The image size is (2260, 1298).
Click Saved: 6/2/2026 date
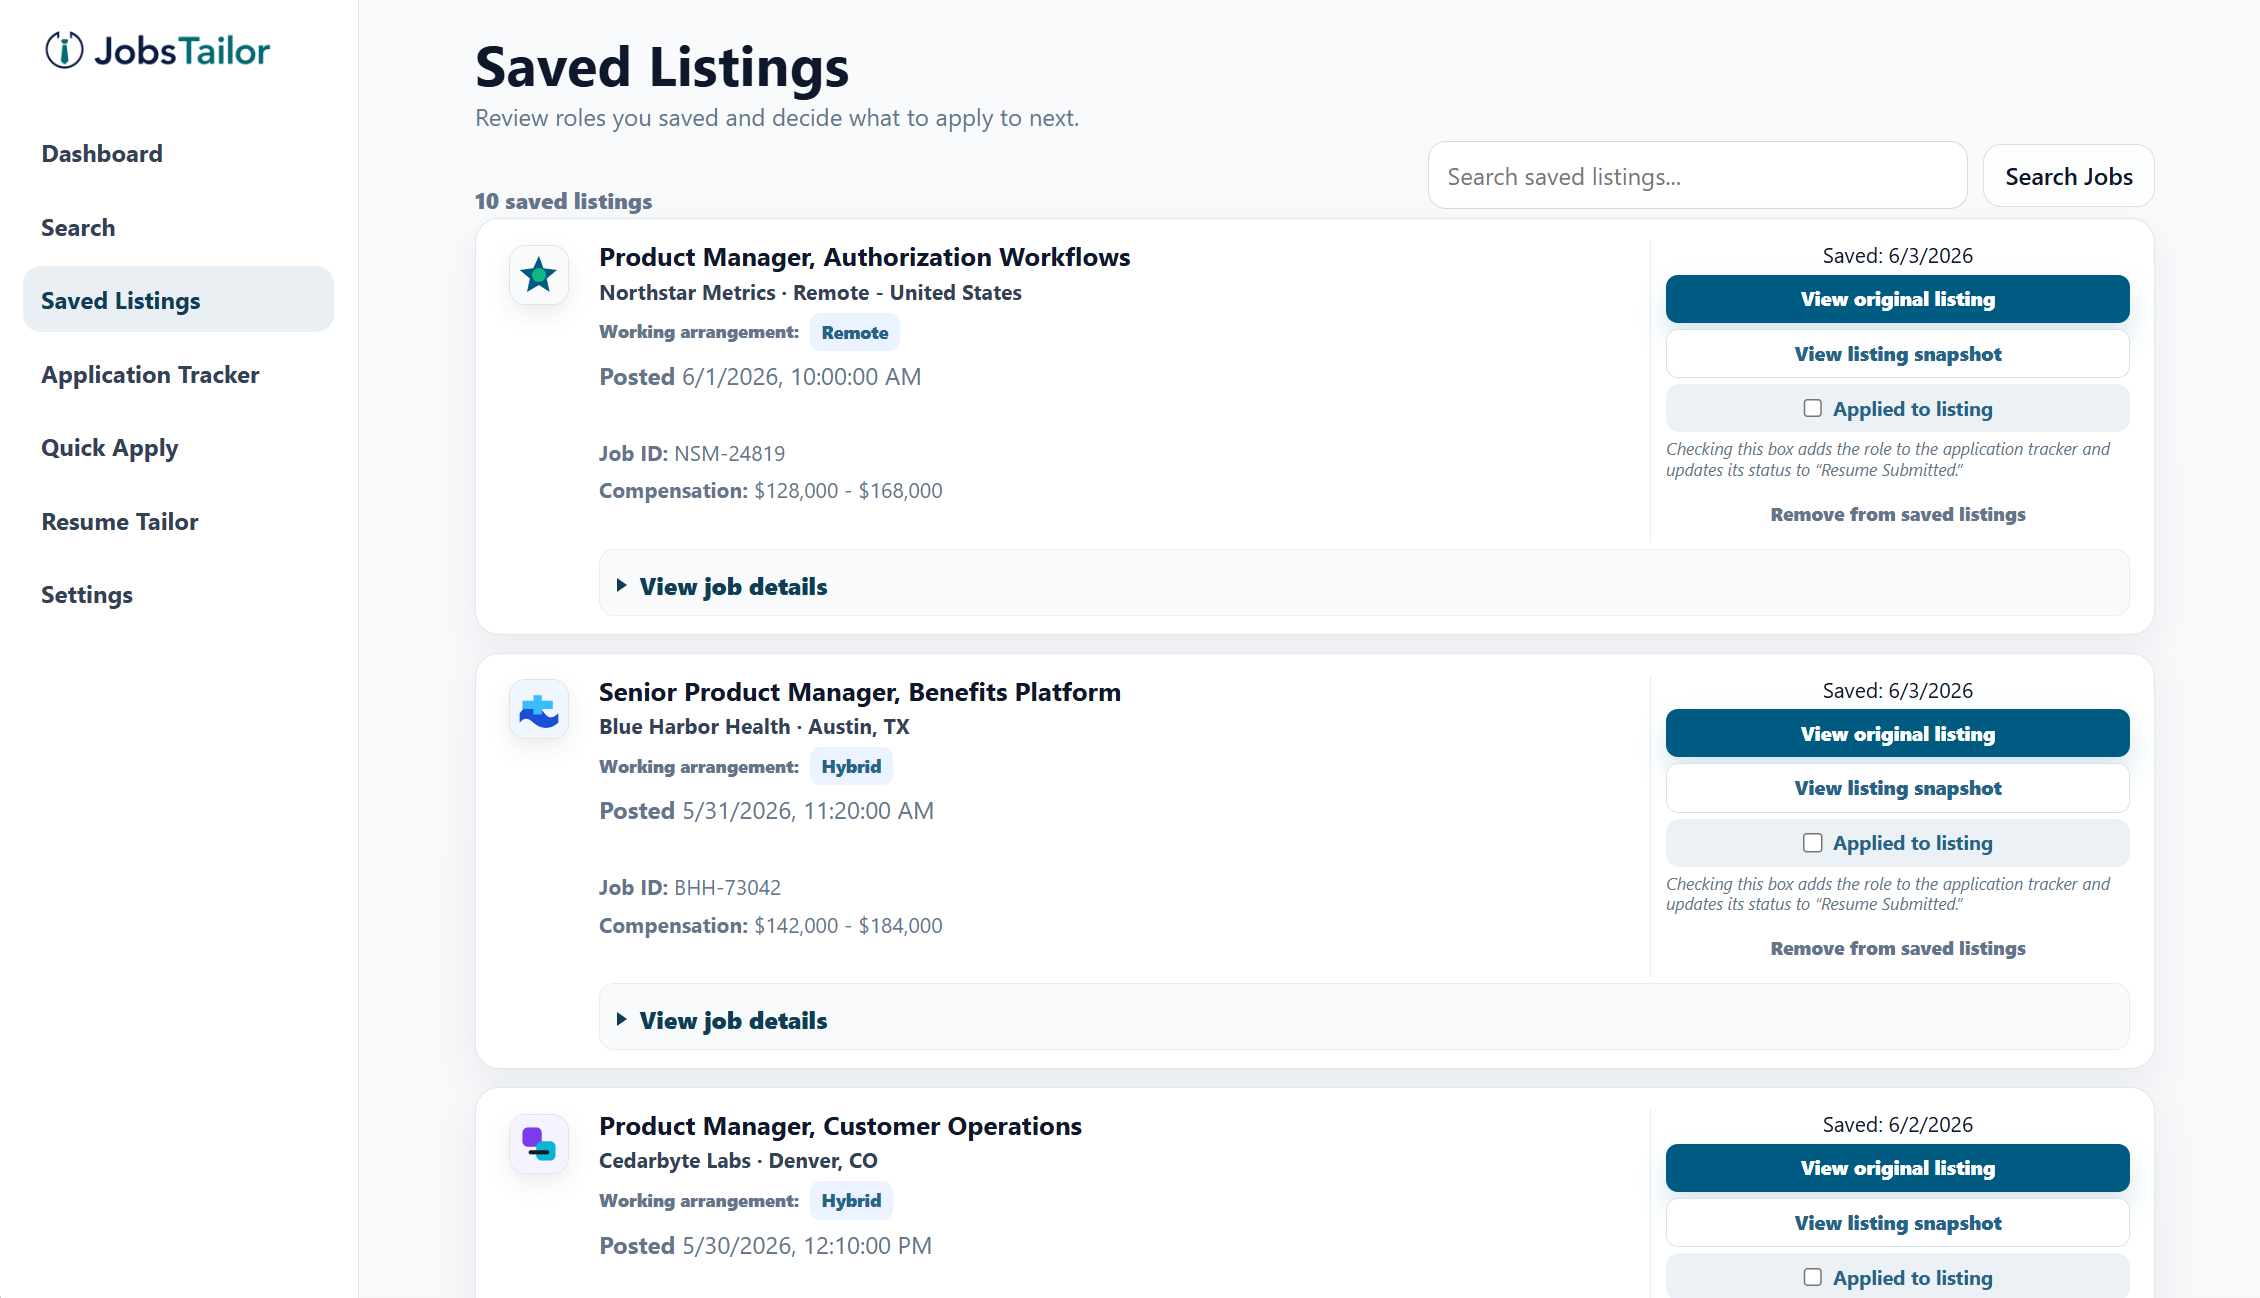pos(1897,1125)
